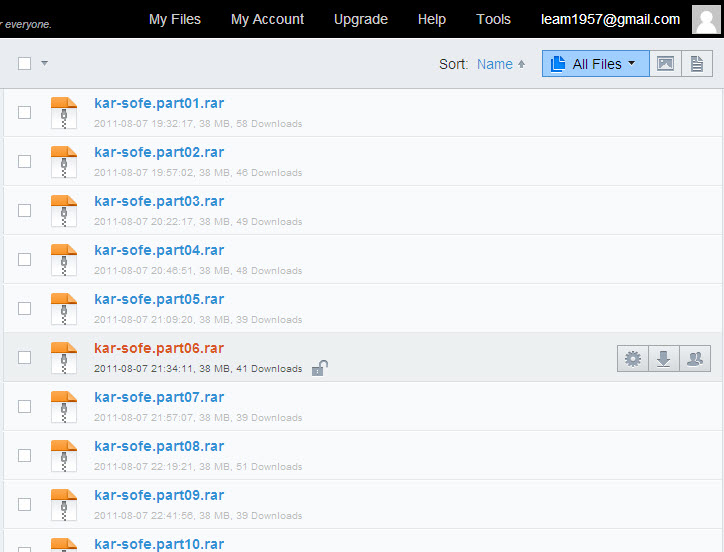Screen dimensions: 724x552
Task: Open the Sort Name dropdown
Action: [x=495, y=64]
